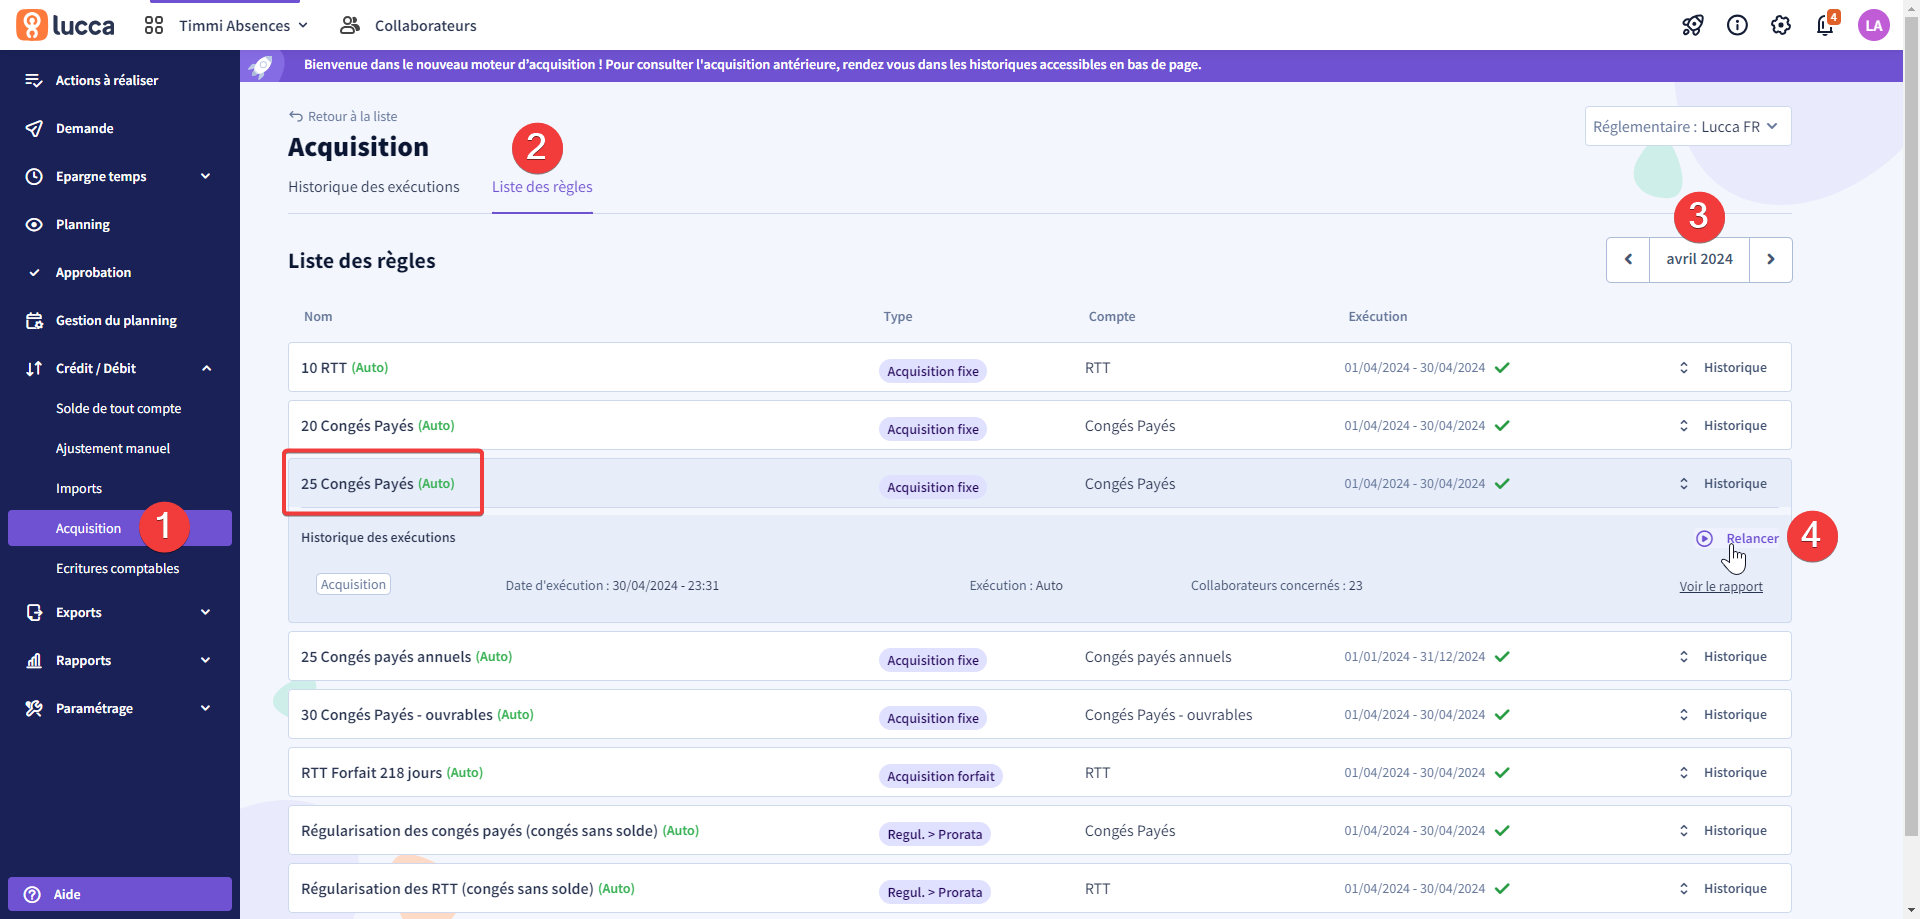Screen dimensions: 1920x919
Task: Expand Historique for RTT Forfait 218 jours
Action: (1723, 772)
